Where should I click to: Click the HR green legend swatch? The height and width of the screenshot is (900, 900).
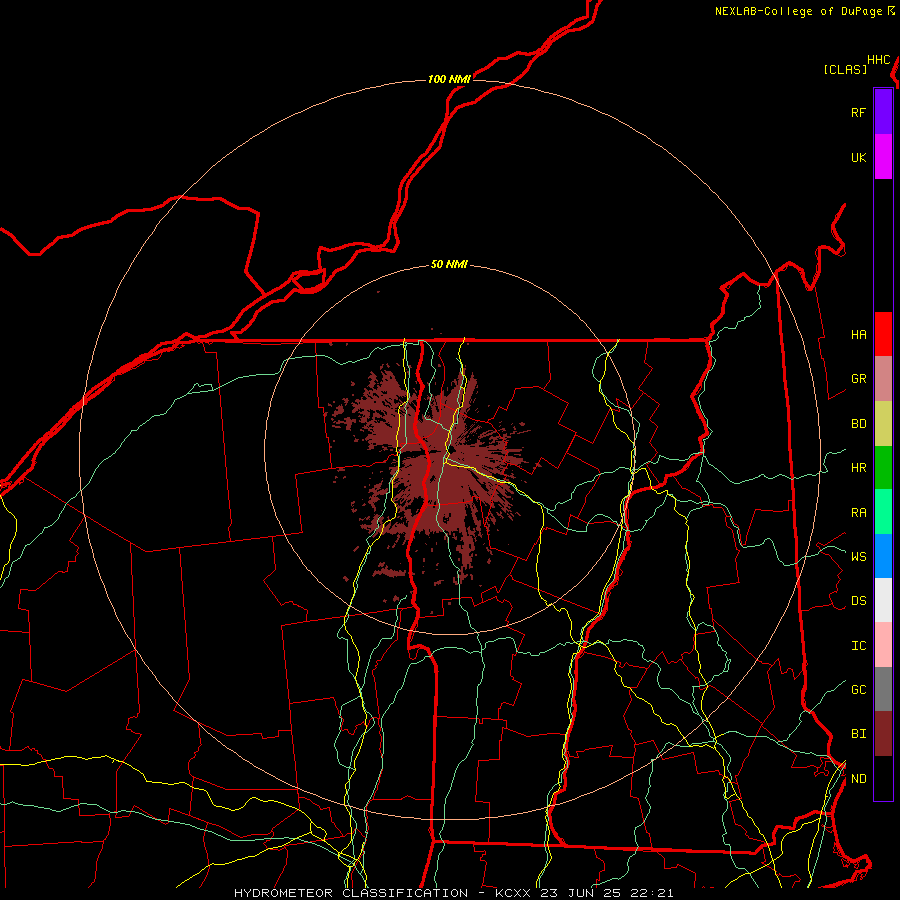[x=883, y=468]
